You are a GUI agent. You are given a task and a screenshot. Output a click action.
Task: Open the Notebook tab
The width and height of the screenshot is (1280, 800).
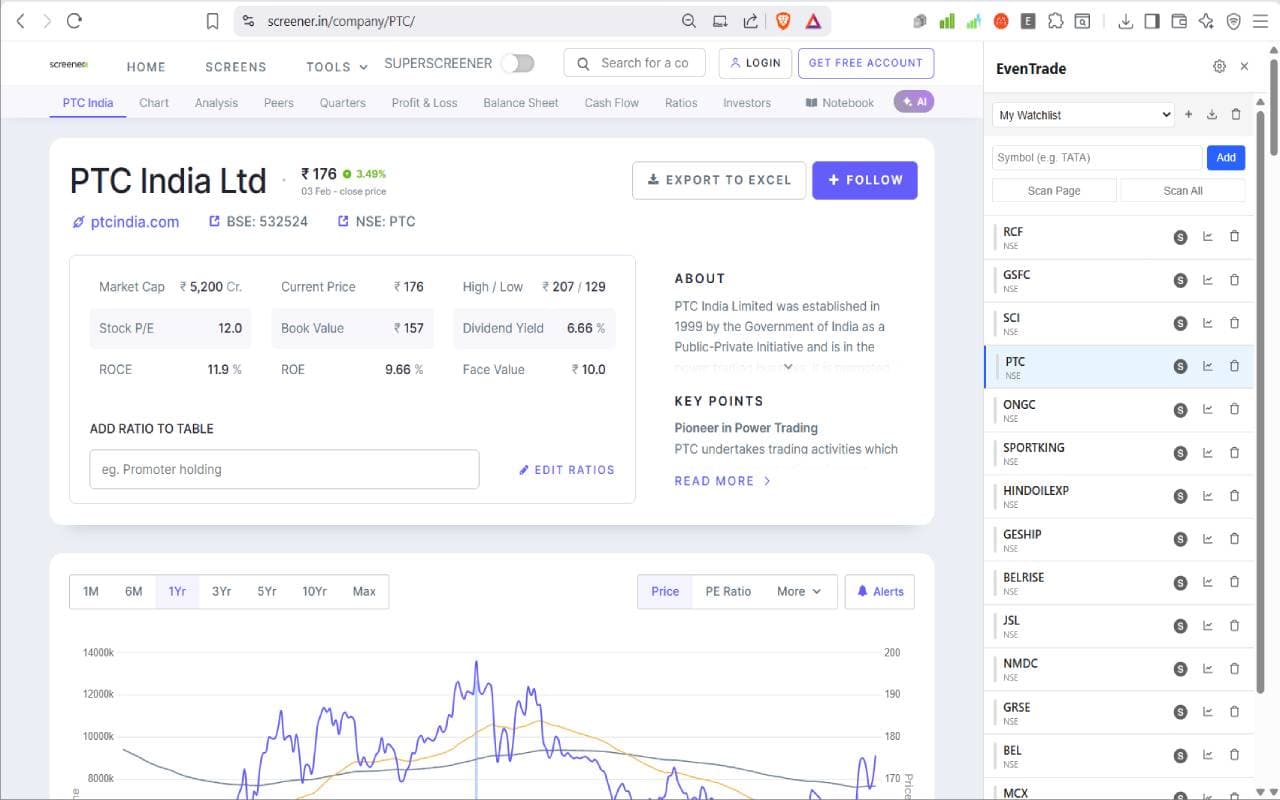840,102
